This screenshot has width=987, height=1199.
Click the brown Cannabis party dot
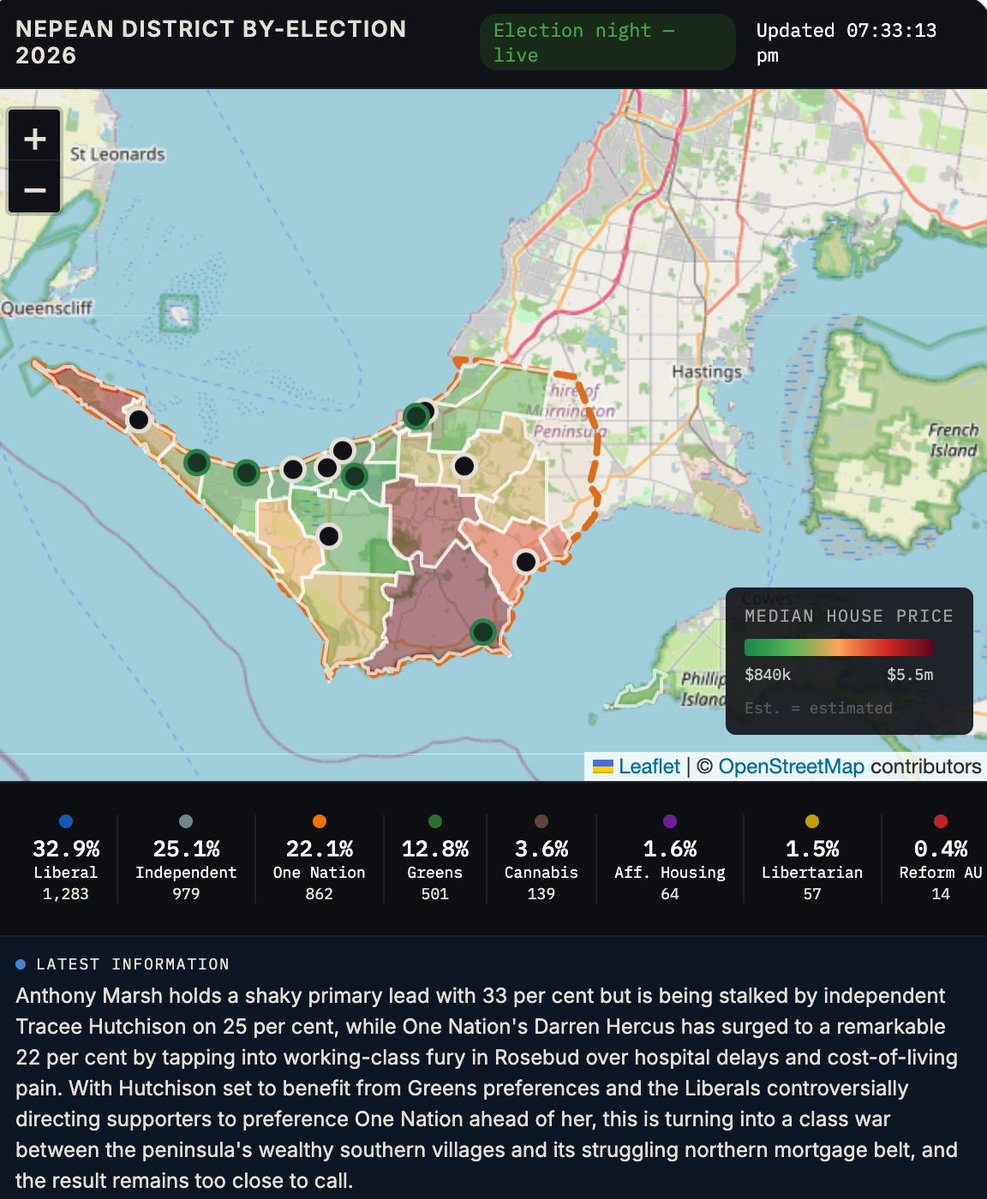pos(541,821)
